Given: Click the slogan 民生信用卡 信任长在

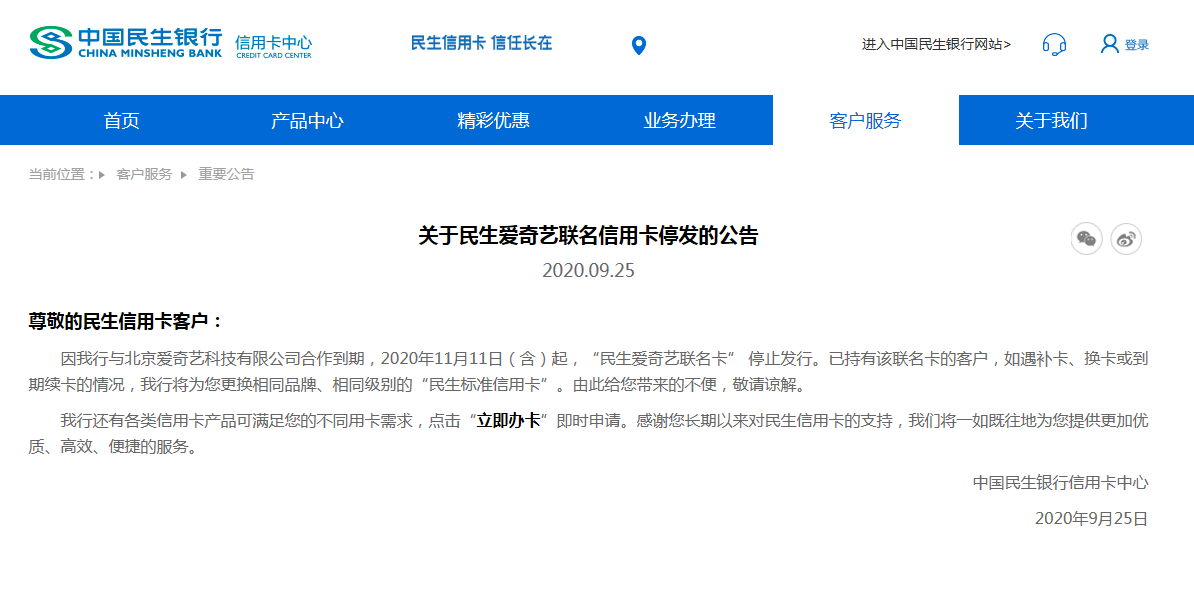Looking at the screenshot, I should click(481, 43).
